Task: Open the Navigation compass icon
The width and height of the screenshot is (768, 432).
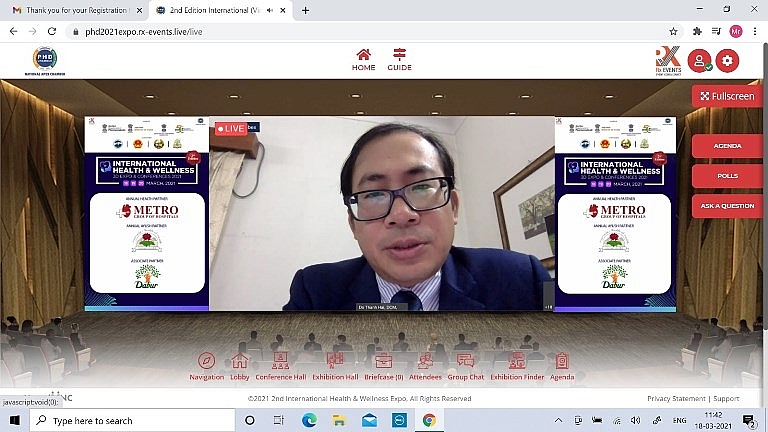Action: [206, 362]
